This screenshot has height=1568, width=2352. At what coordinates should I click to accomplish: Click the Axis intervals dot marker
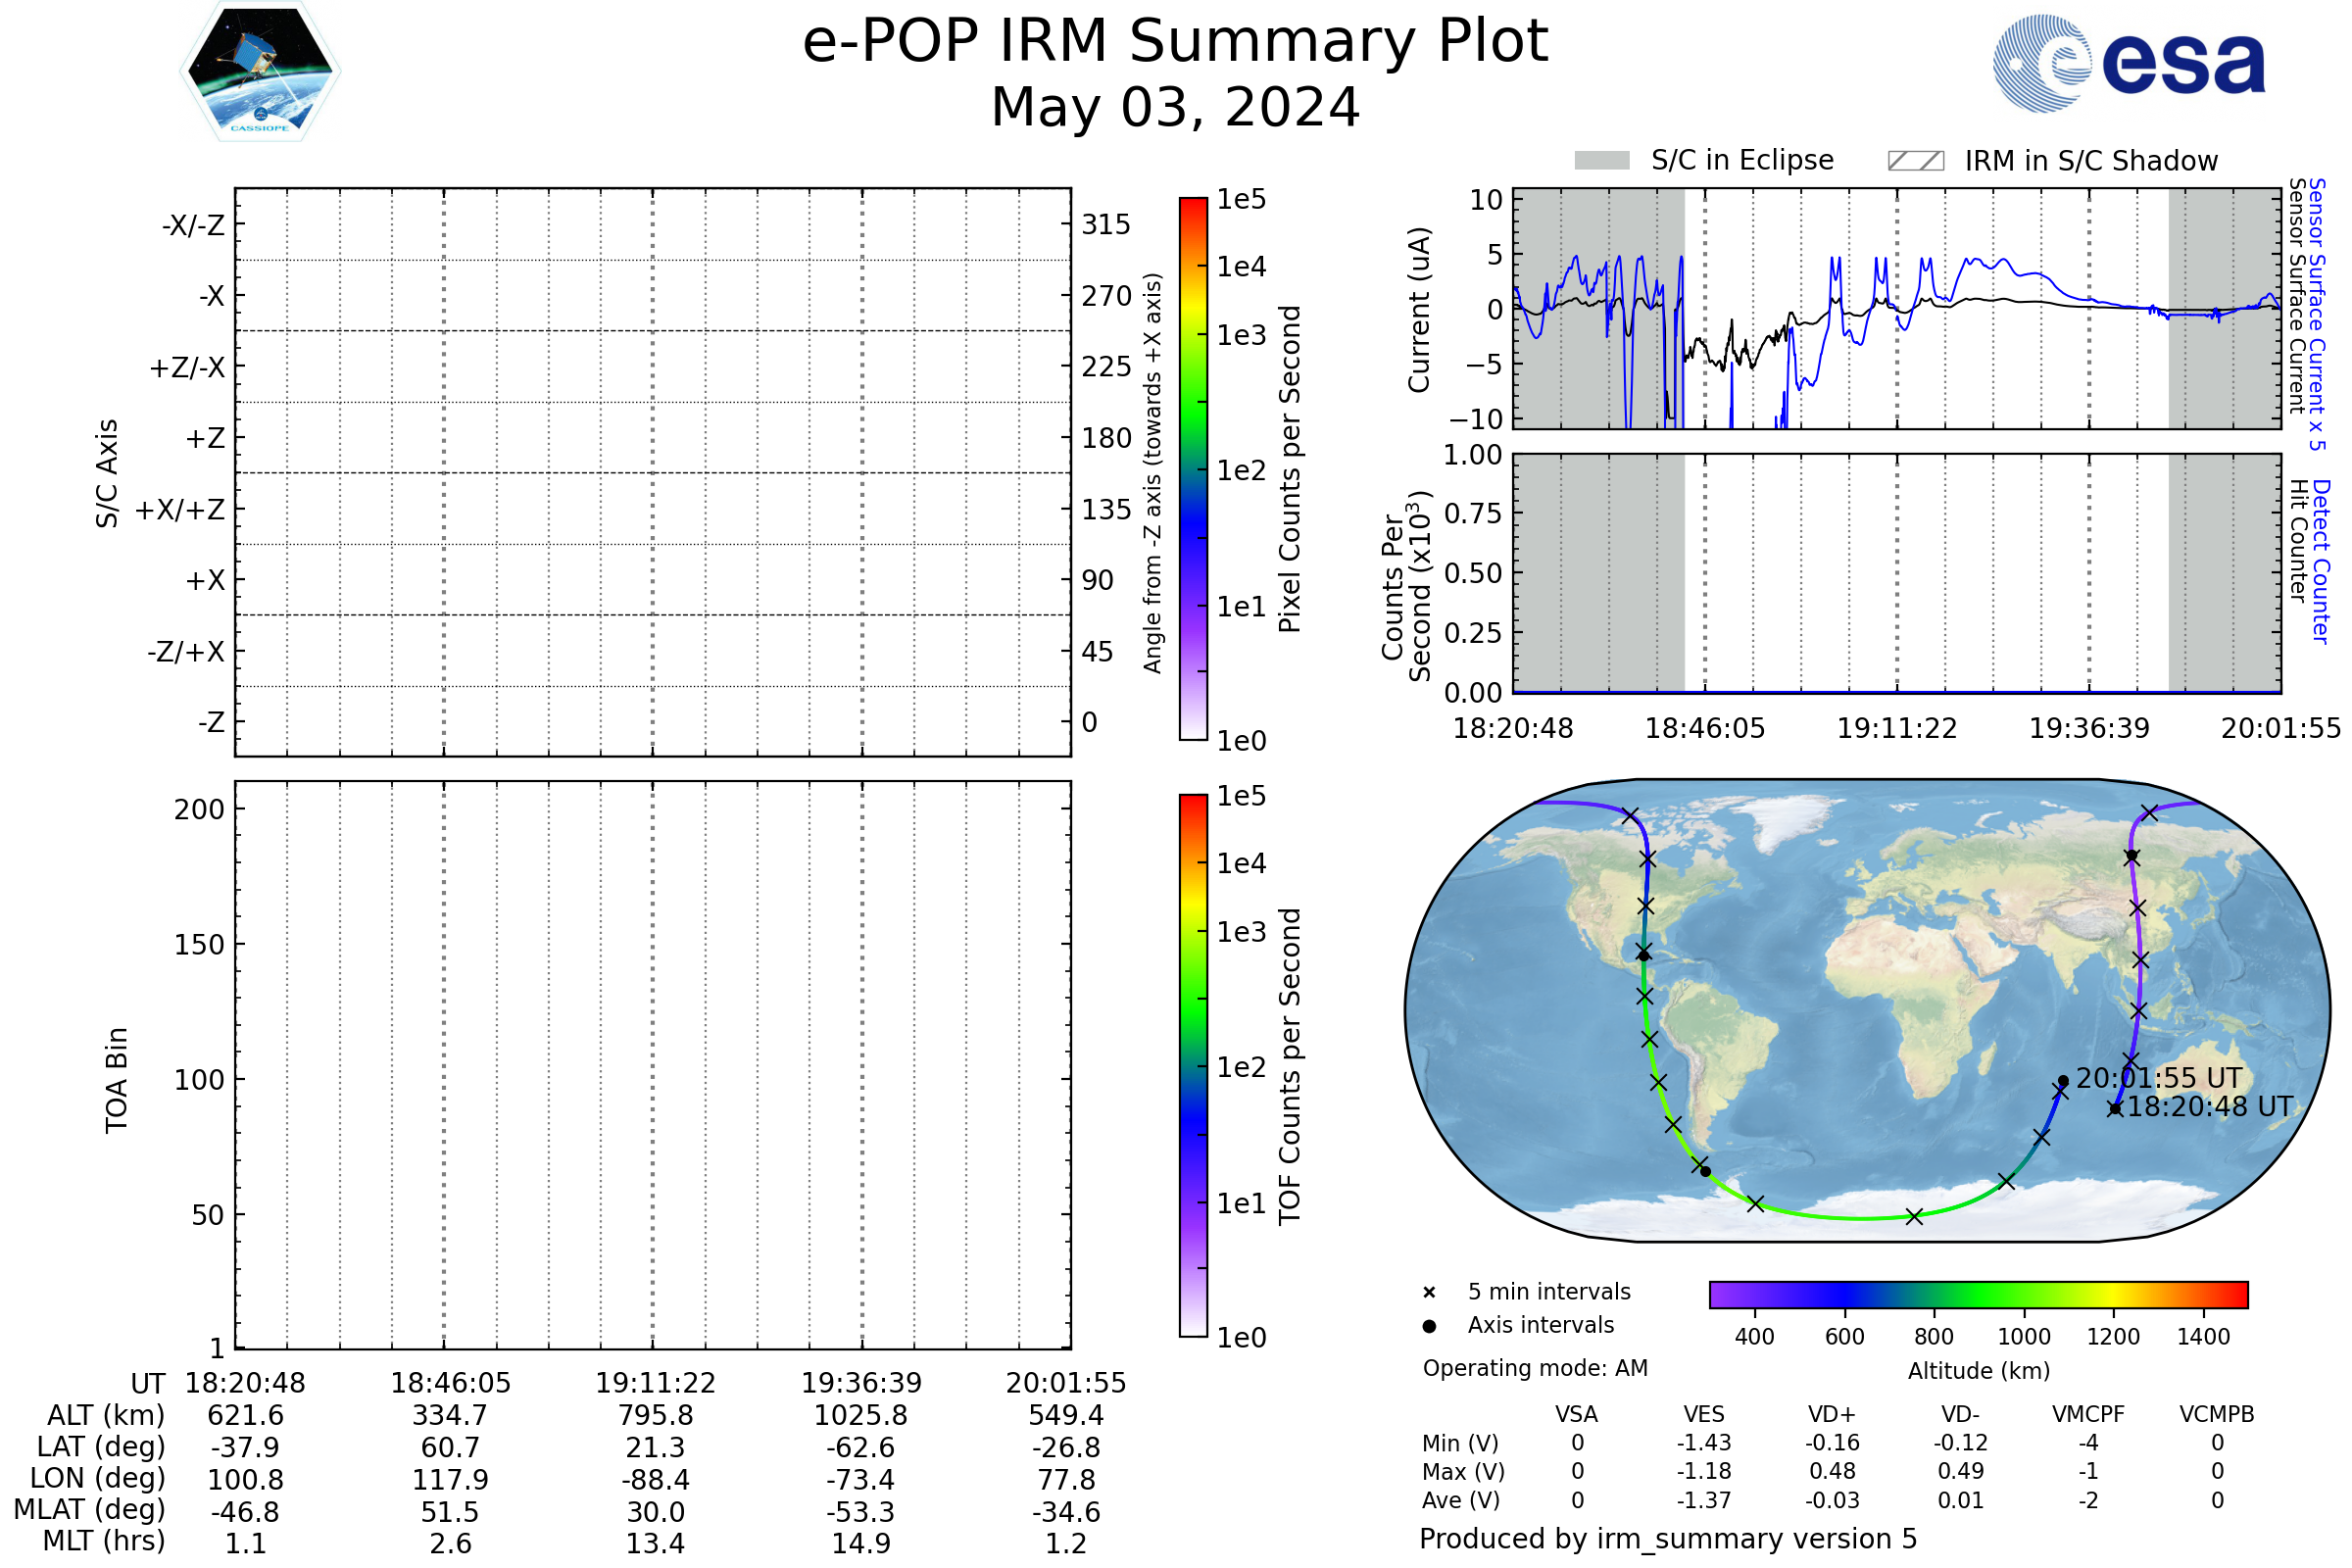tap(1429, 1326)
